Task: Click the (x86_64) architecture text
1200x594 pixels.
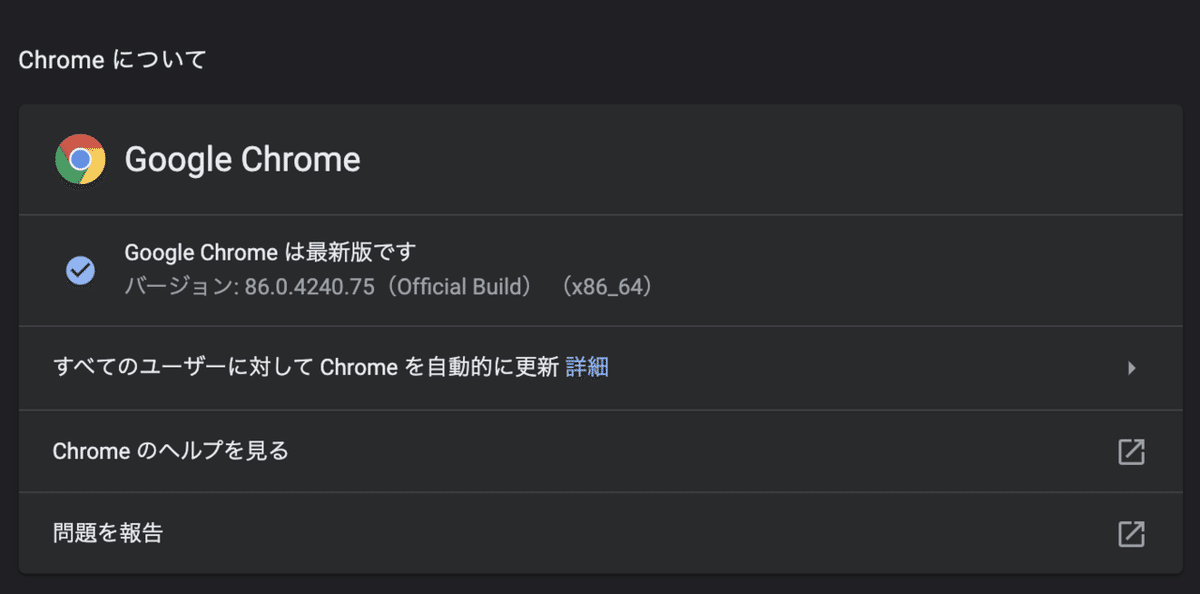Action: [x=607, y=287]
